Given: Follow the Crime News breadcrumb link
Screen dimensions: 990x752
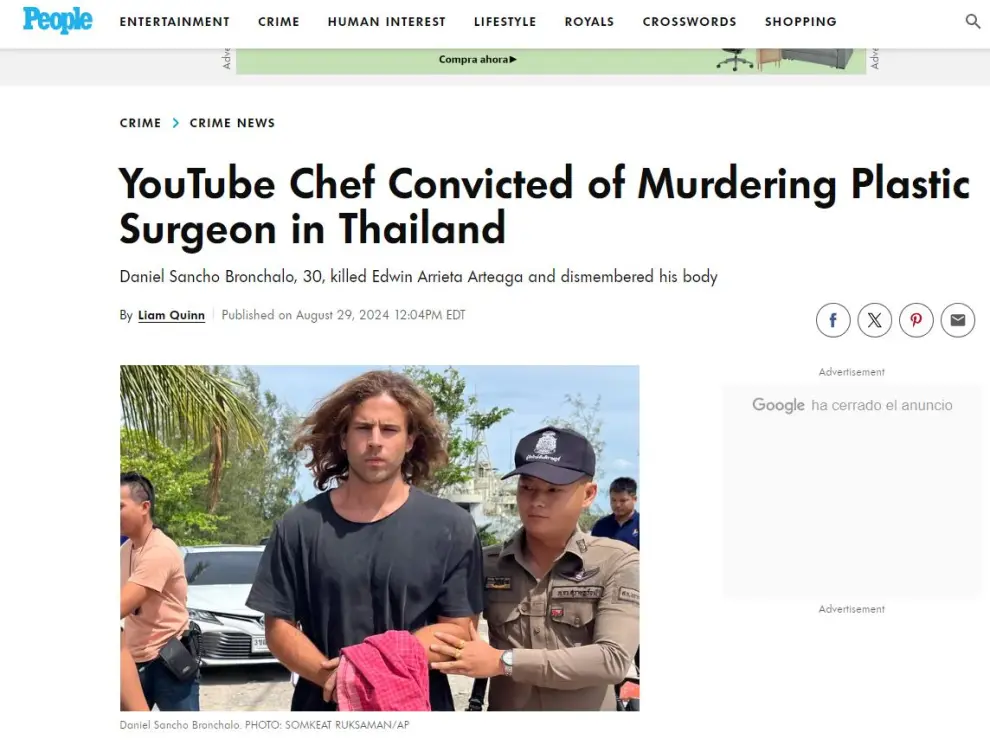Looking at the screenshot, I should 232,123.
